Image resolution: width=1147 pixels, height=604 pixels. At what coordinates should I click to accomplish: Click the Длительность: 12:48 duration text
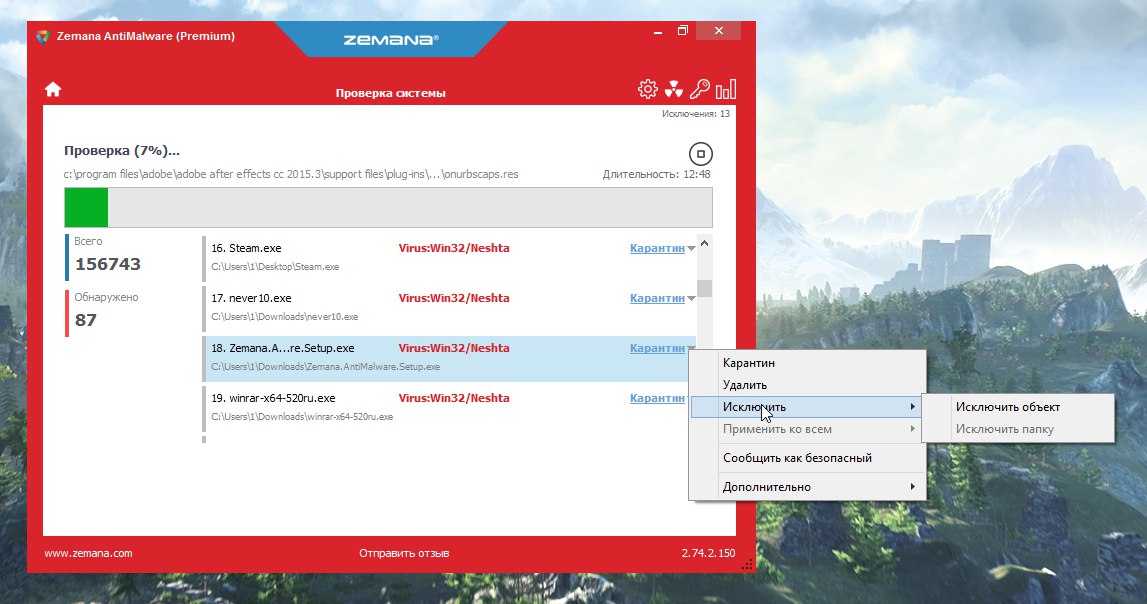[x=656, y=174]
